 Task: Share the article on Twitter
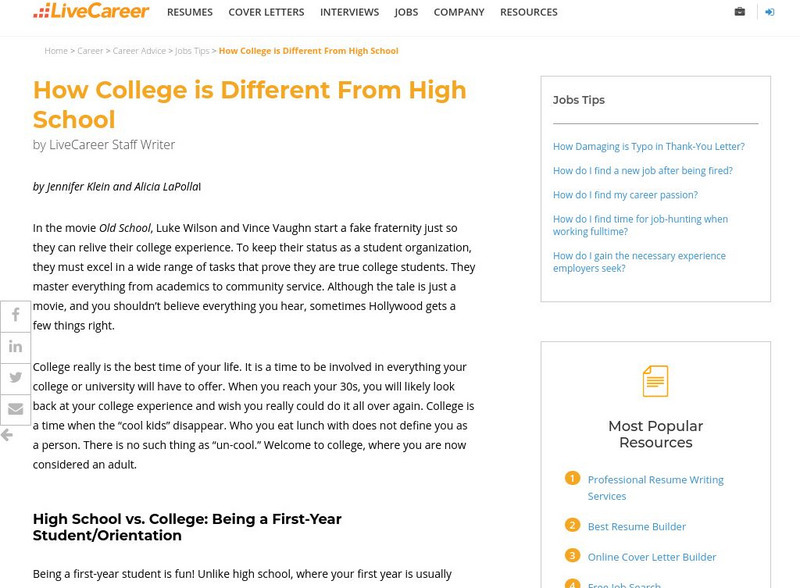(x=15, y=377)
